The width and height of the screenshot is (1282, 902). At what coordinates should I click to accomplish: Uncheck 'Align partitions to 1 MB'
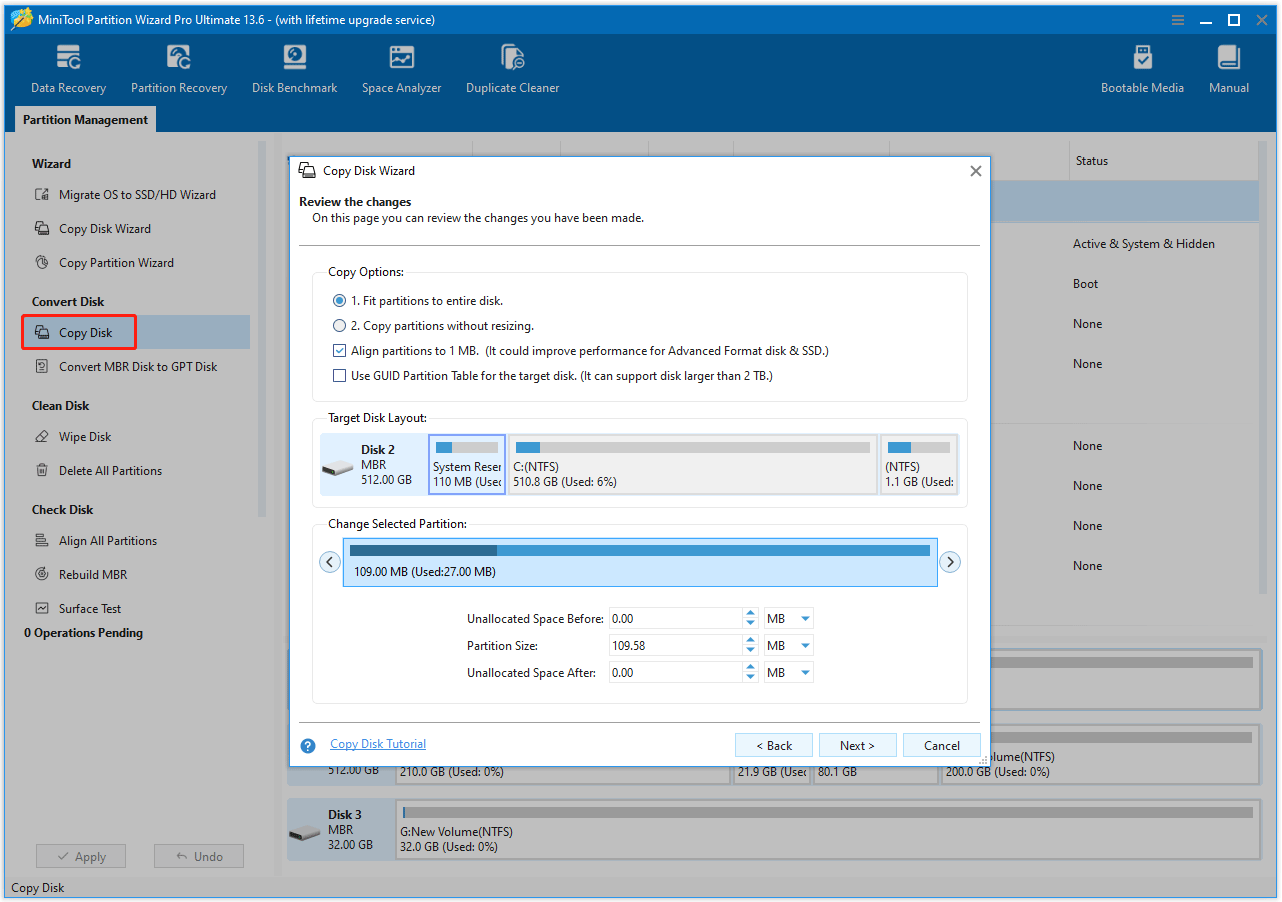[x=339, y=350]
